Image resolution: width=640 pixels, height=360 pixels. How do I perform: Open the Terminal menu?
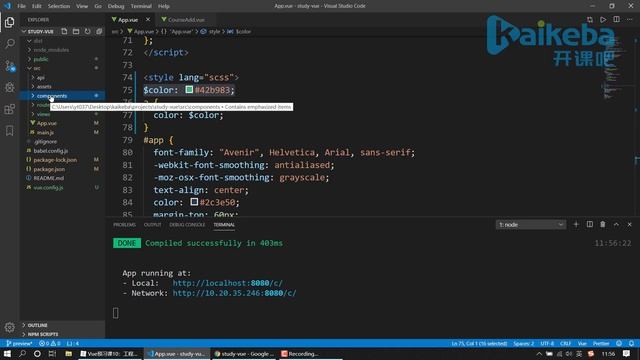pos(141,6)
